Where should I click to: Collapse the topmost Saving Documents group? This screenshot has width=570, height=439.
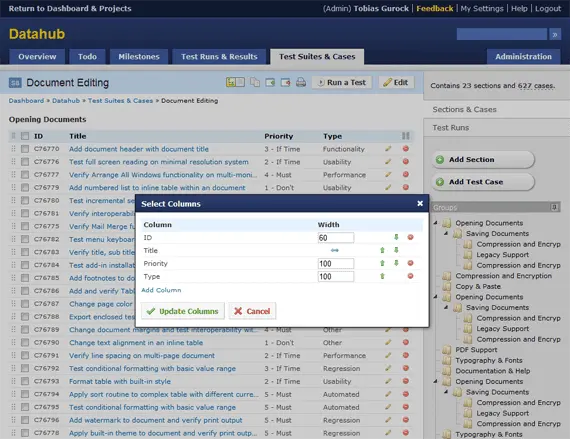(x=446, y=233)
